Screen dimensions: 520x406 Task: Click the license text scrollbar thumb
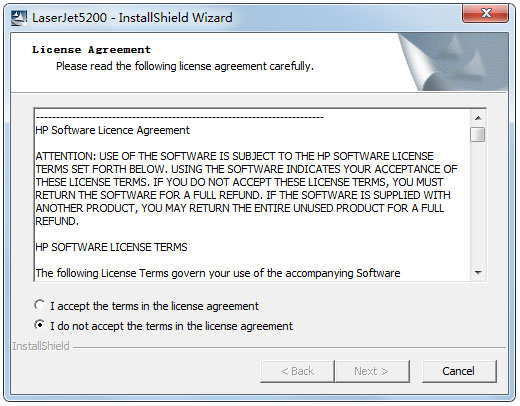(x=478, y=134)
